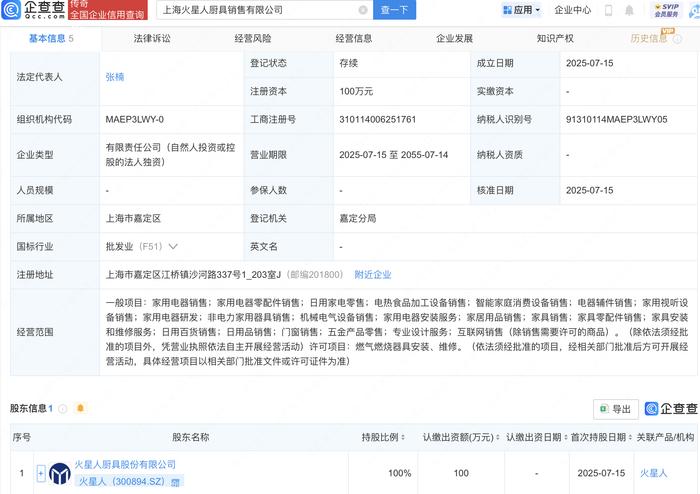
Task: Click the Qcc.com logo icon
Action: coord(11,10)
